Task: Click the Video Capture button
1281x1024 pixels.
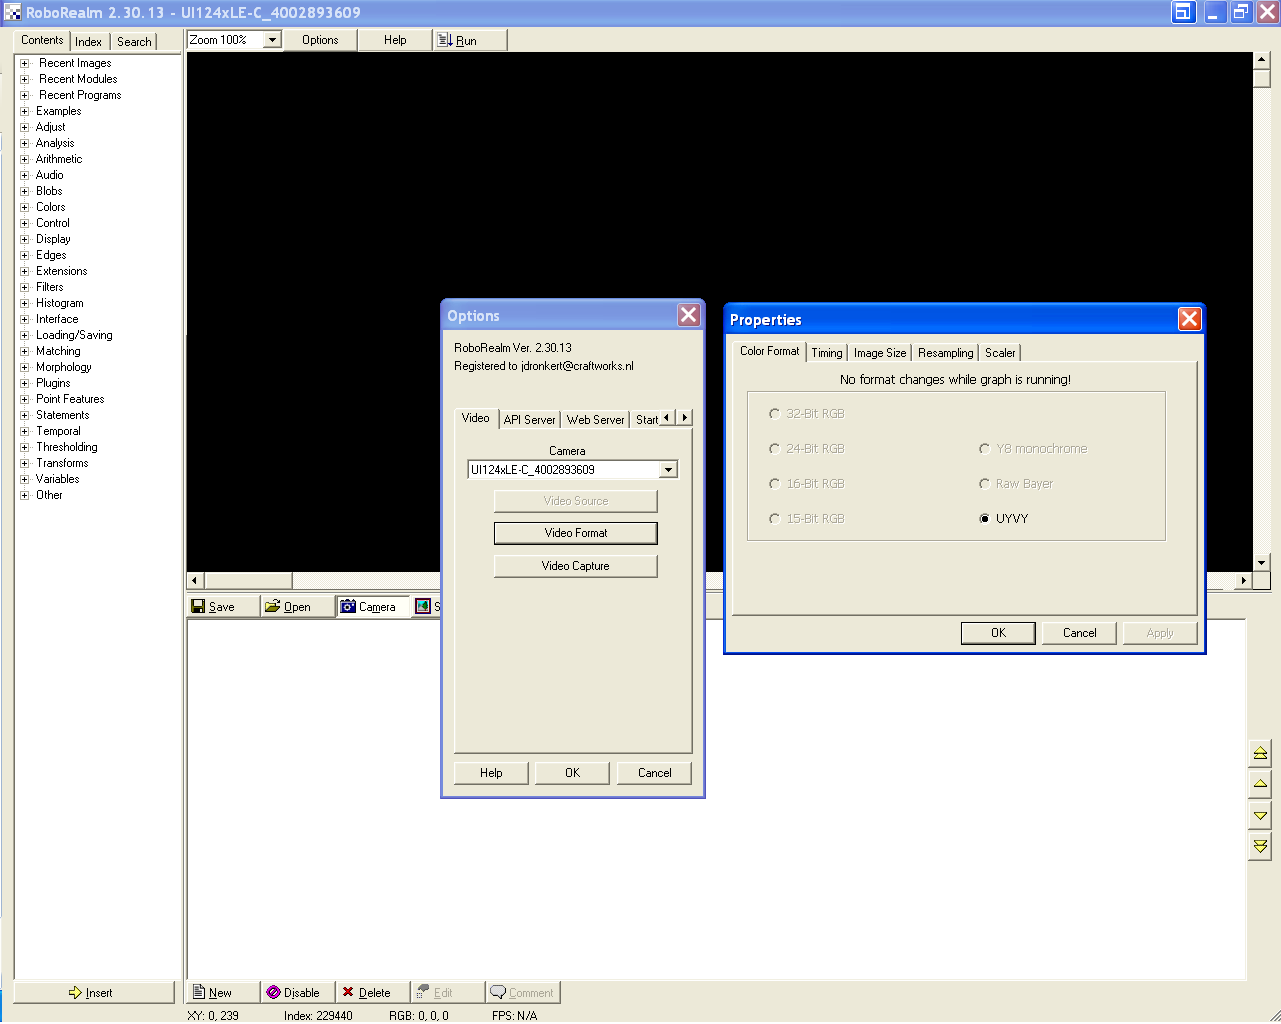Action: coord(575,566)
